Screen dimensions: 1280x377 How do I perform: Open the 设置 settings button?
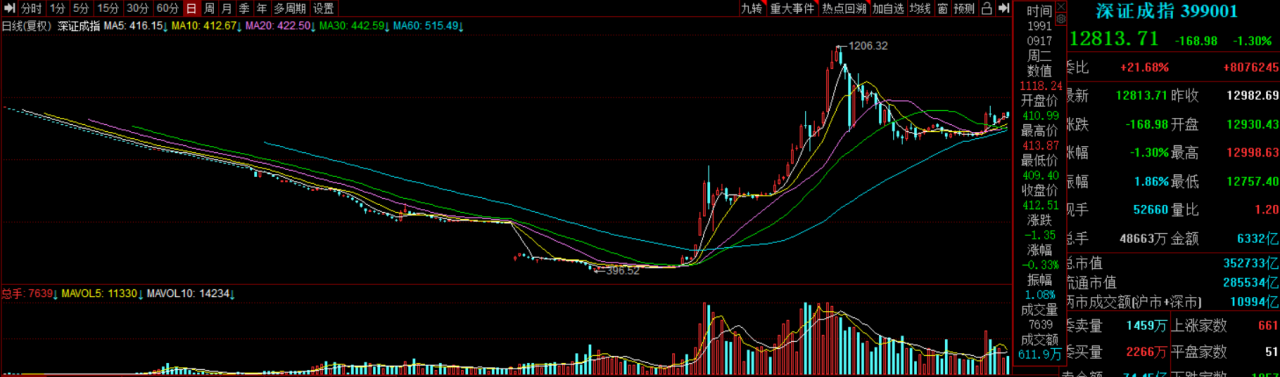pyautogui.click(x=324, y=8)
